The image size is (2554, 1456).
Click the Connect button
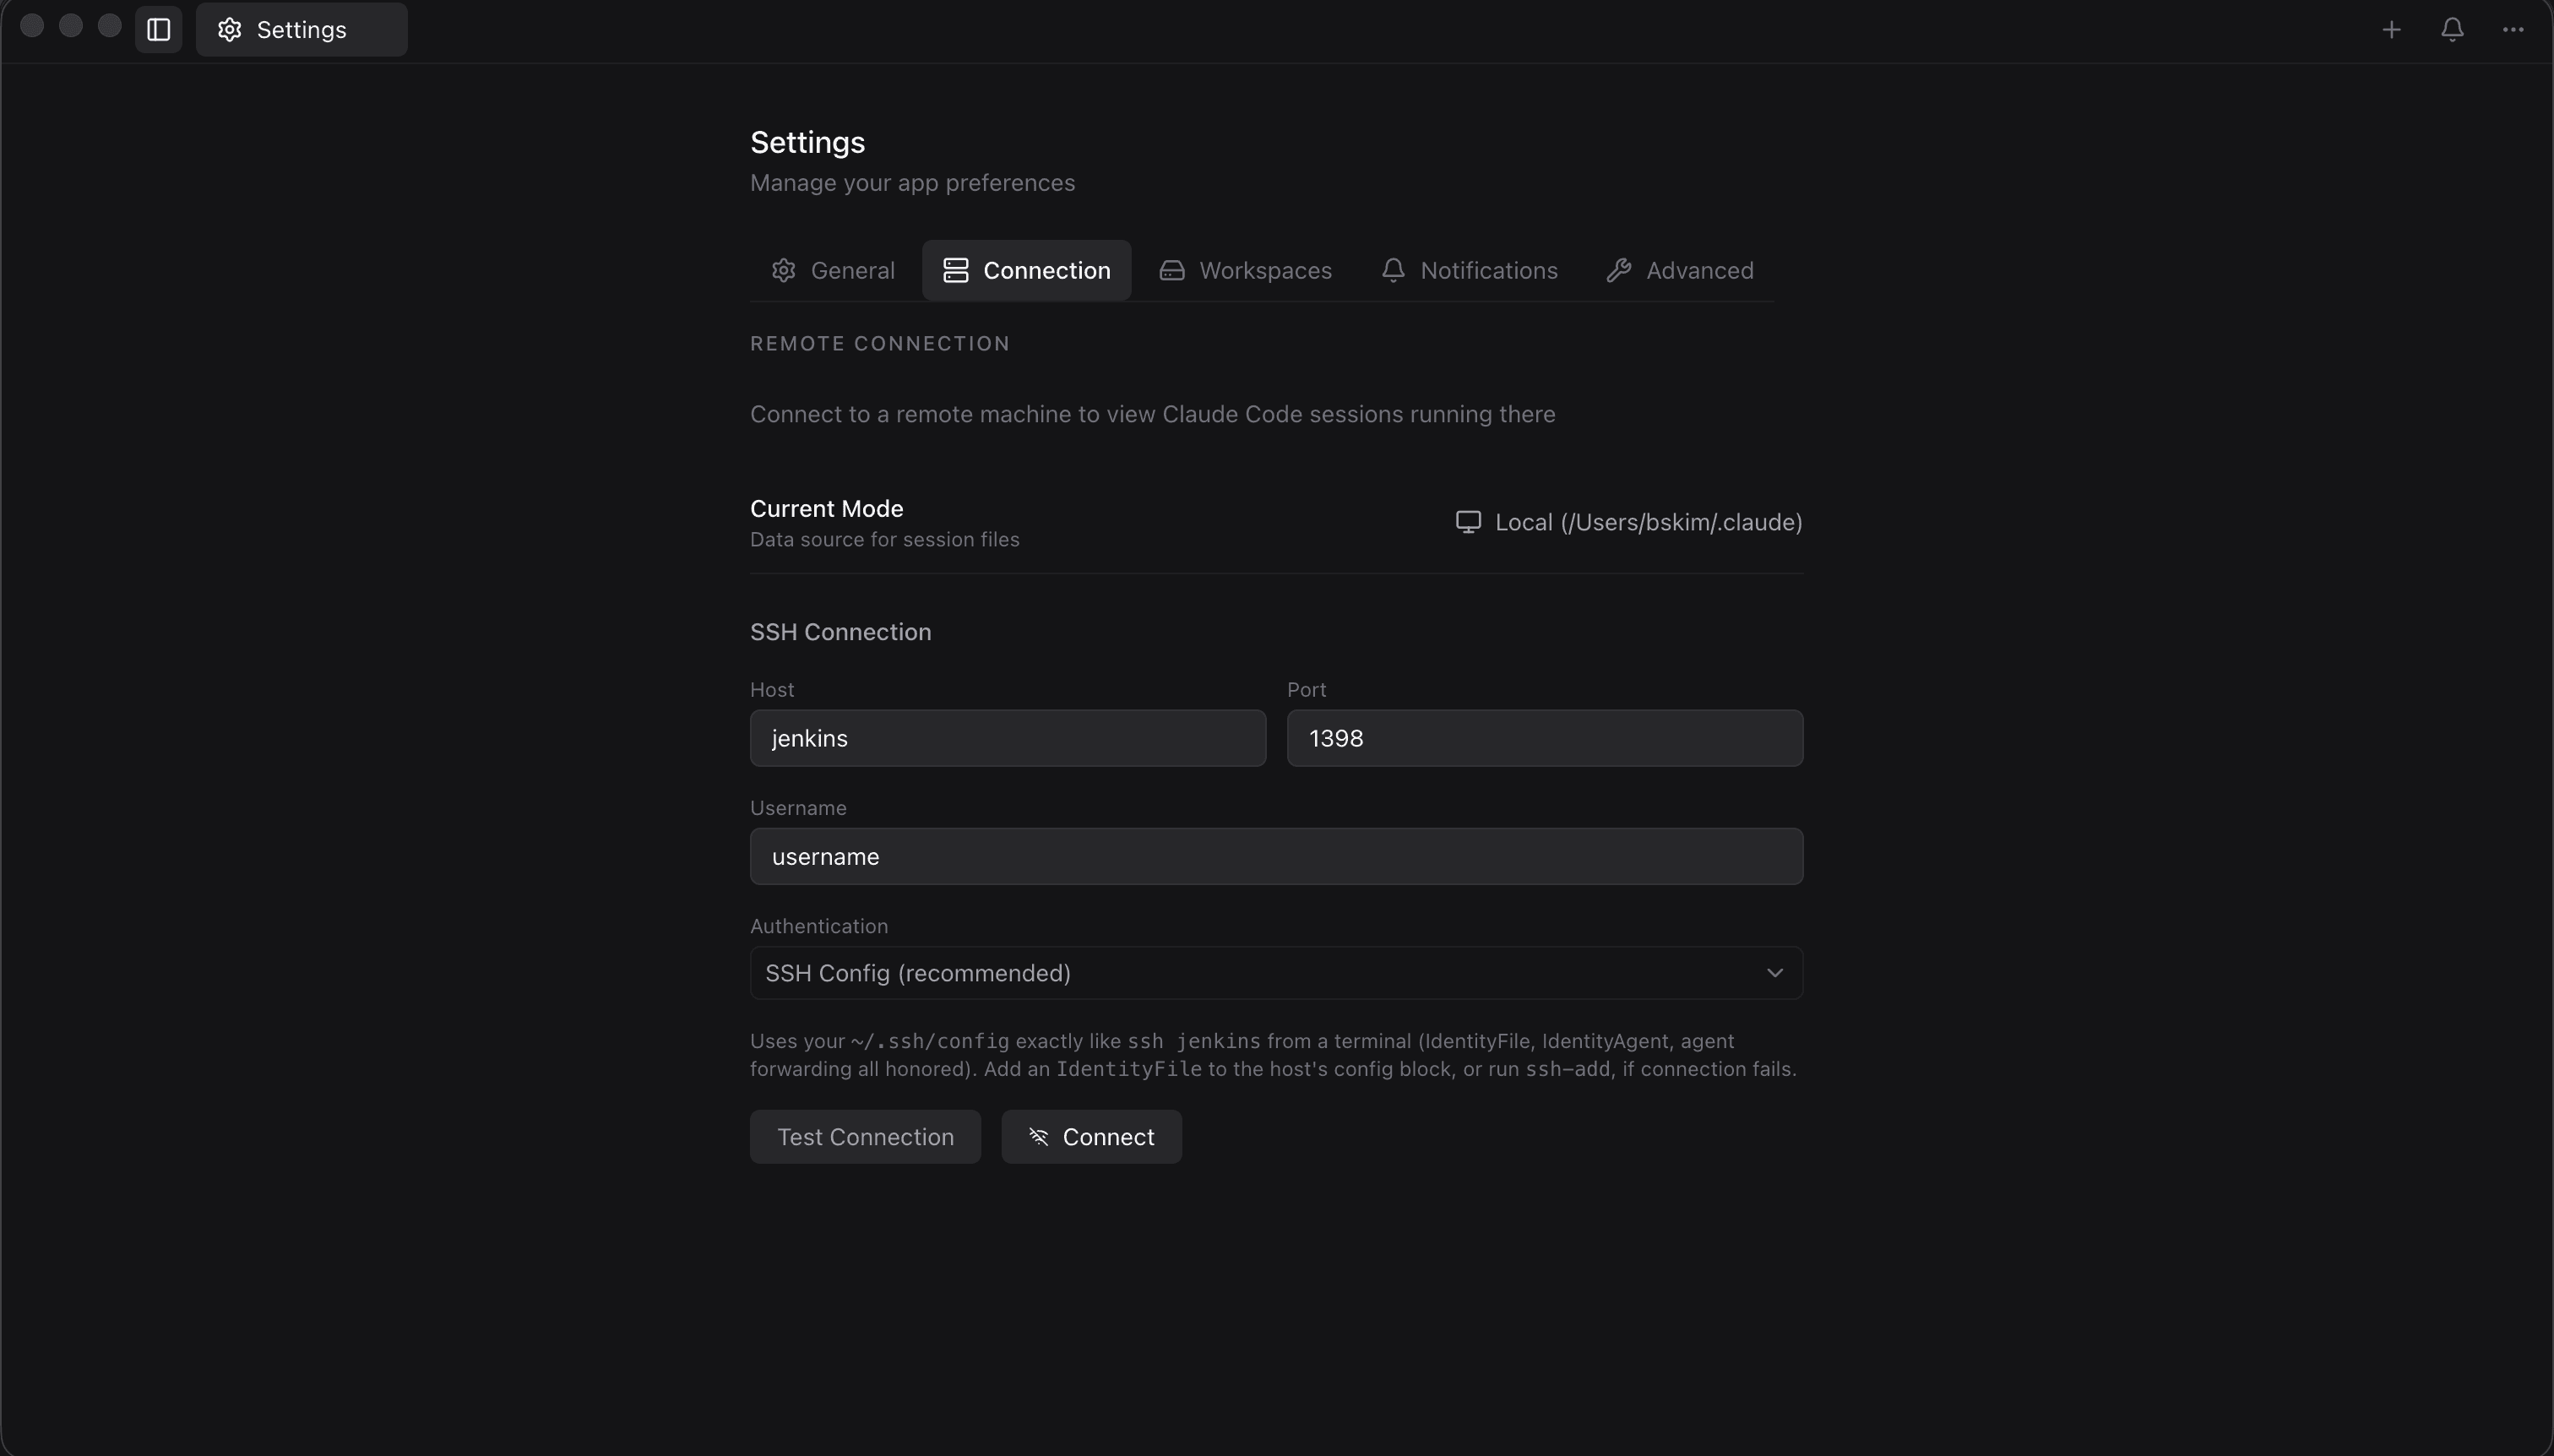1091,1137
